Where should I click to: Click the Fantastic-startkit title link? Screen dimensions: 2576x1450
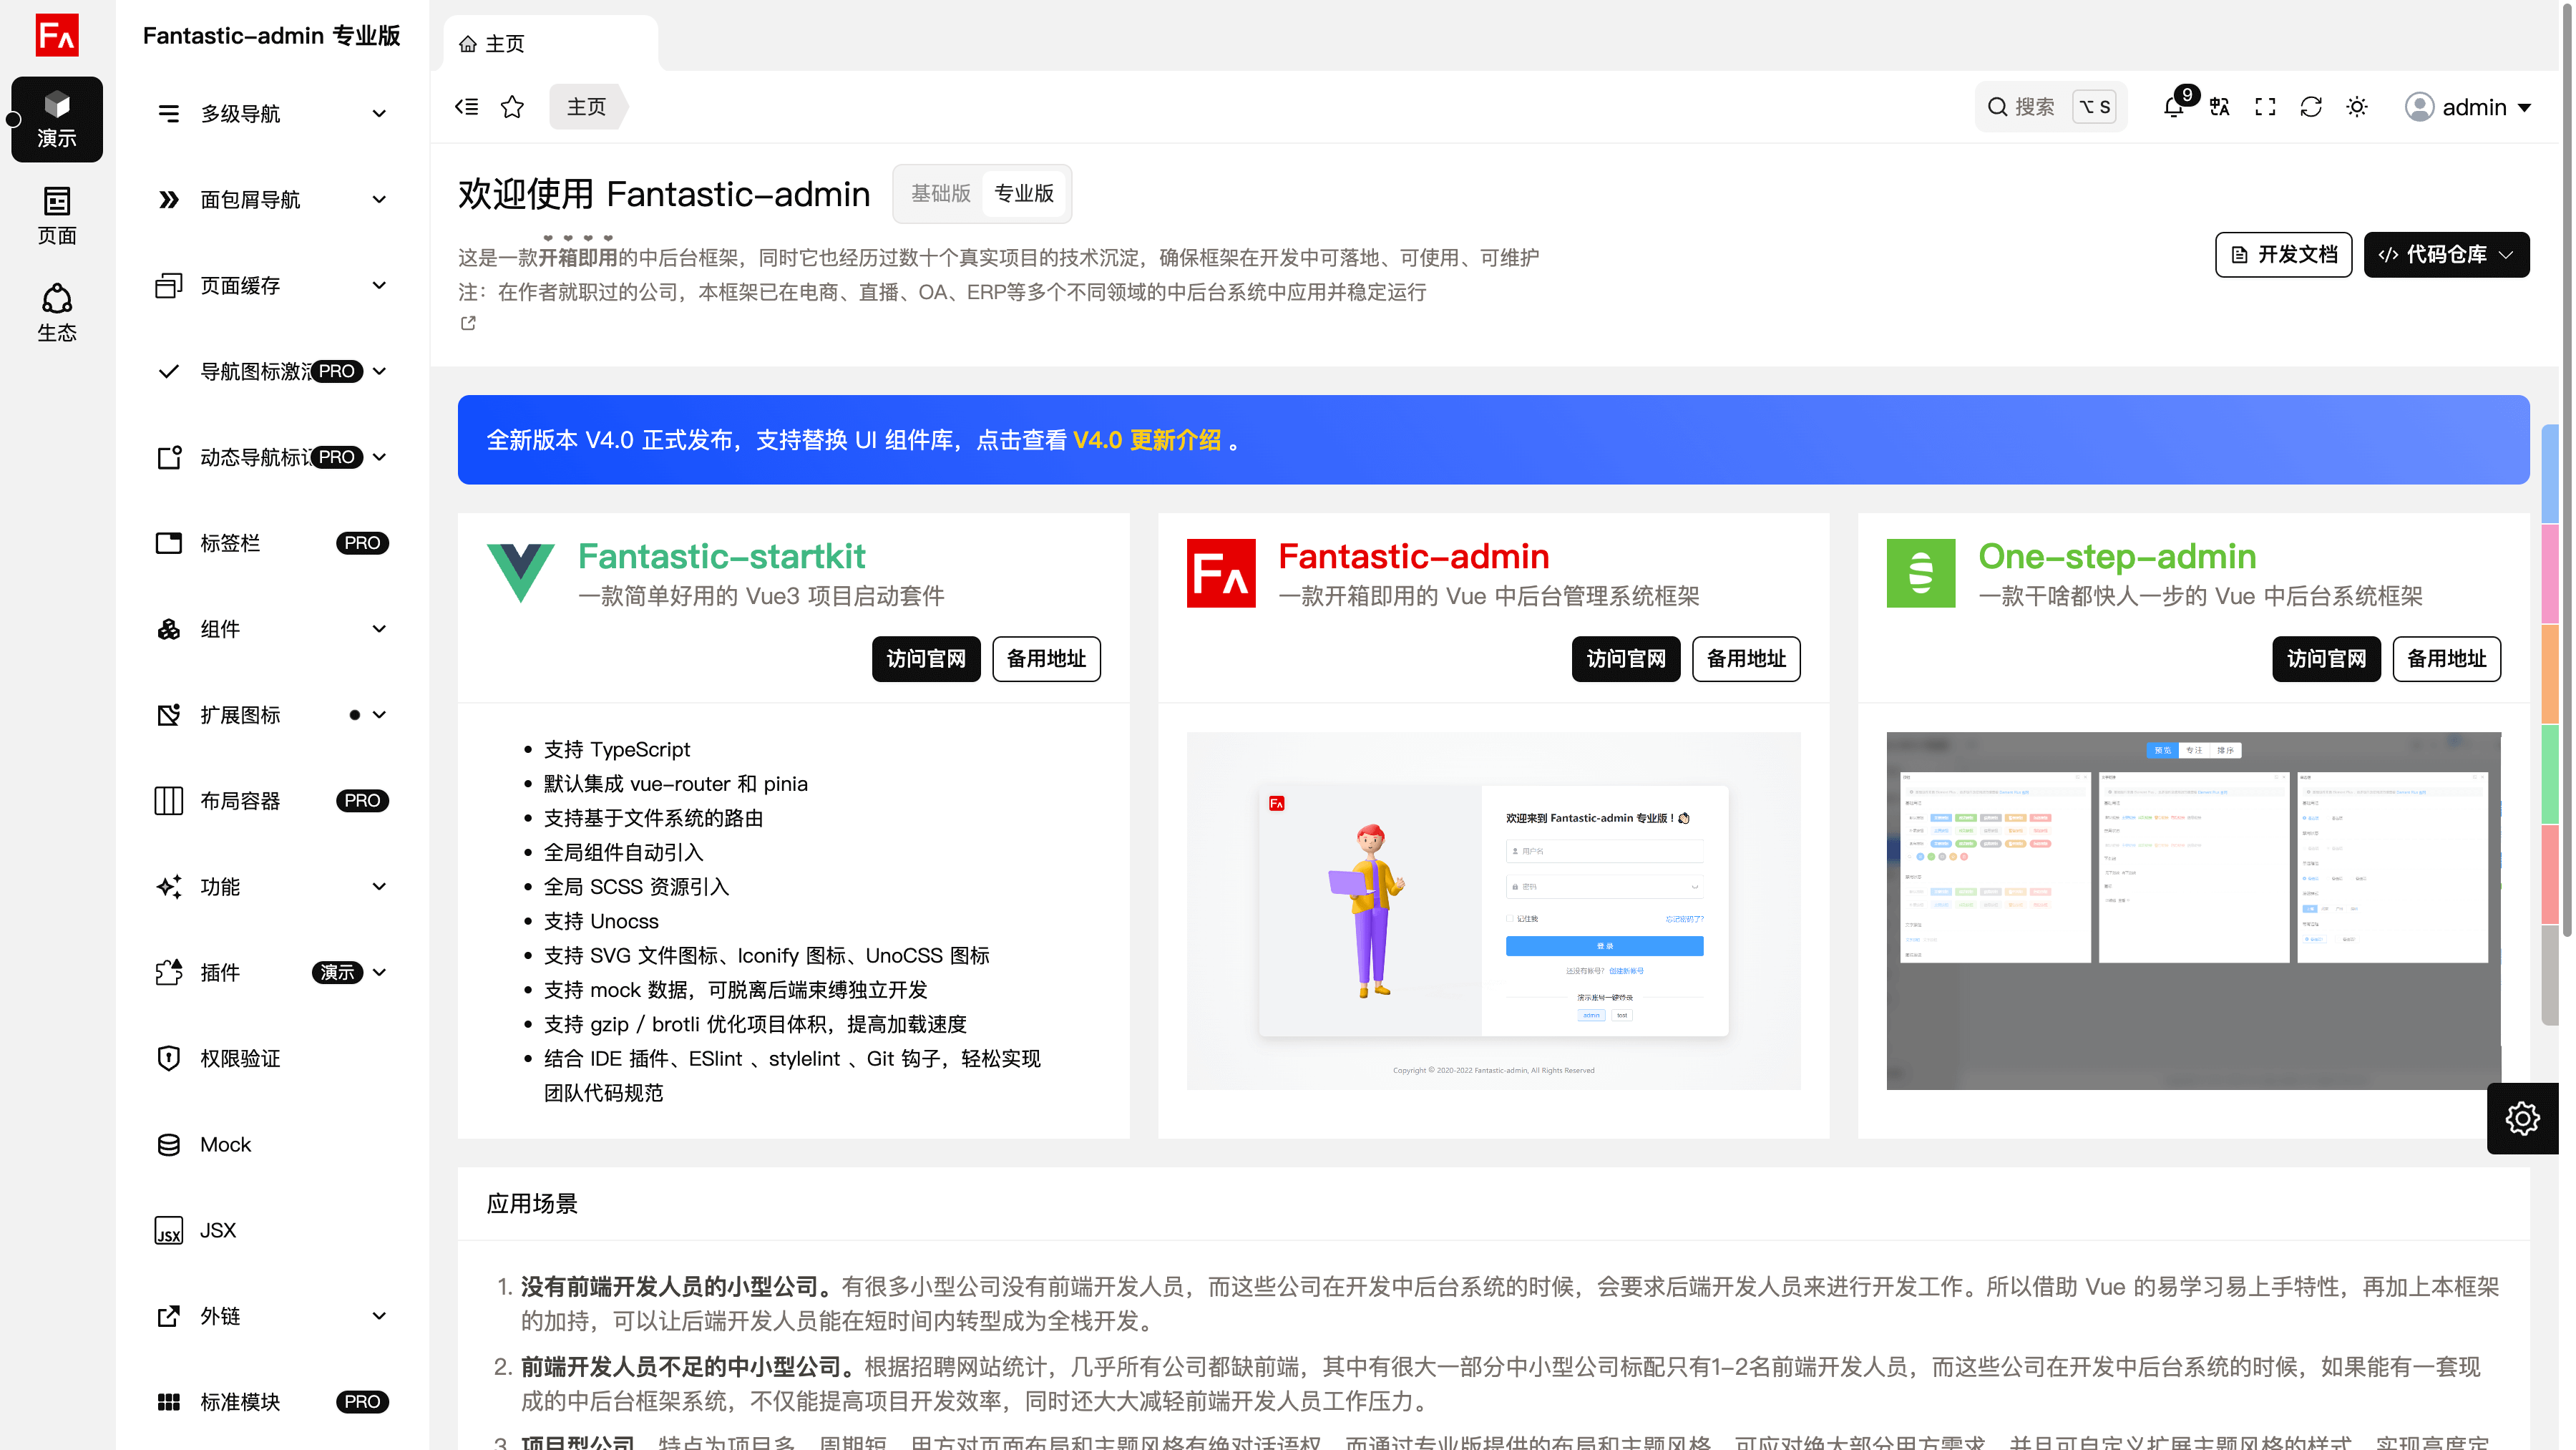721,556
